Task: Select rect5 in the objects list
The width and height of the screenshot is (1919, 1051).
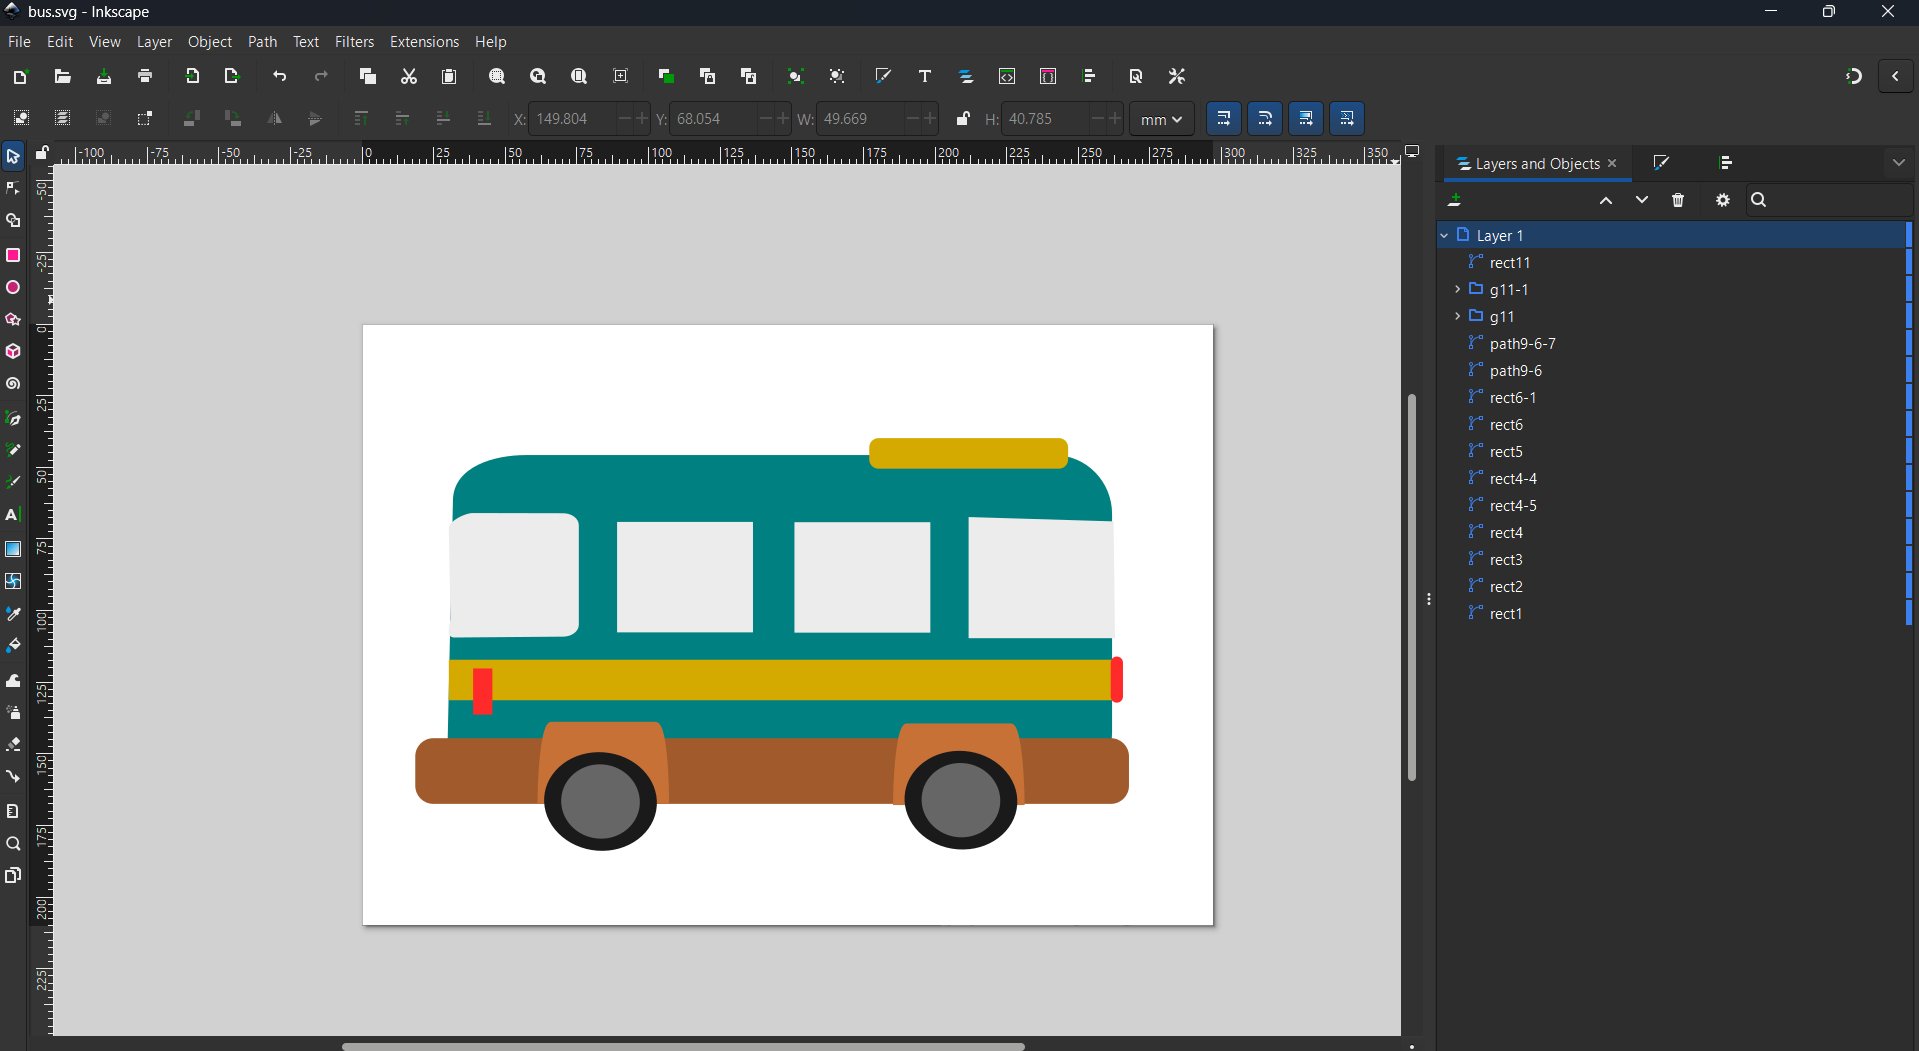Action: tap(1505, 451)
